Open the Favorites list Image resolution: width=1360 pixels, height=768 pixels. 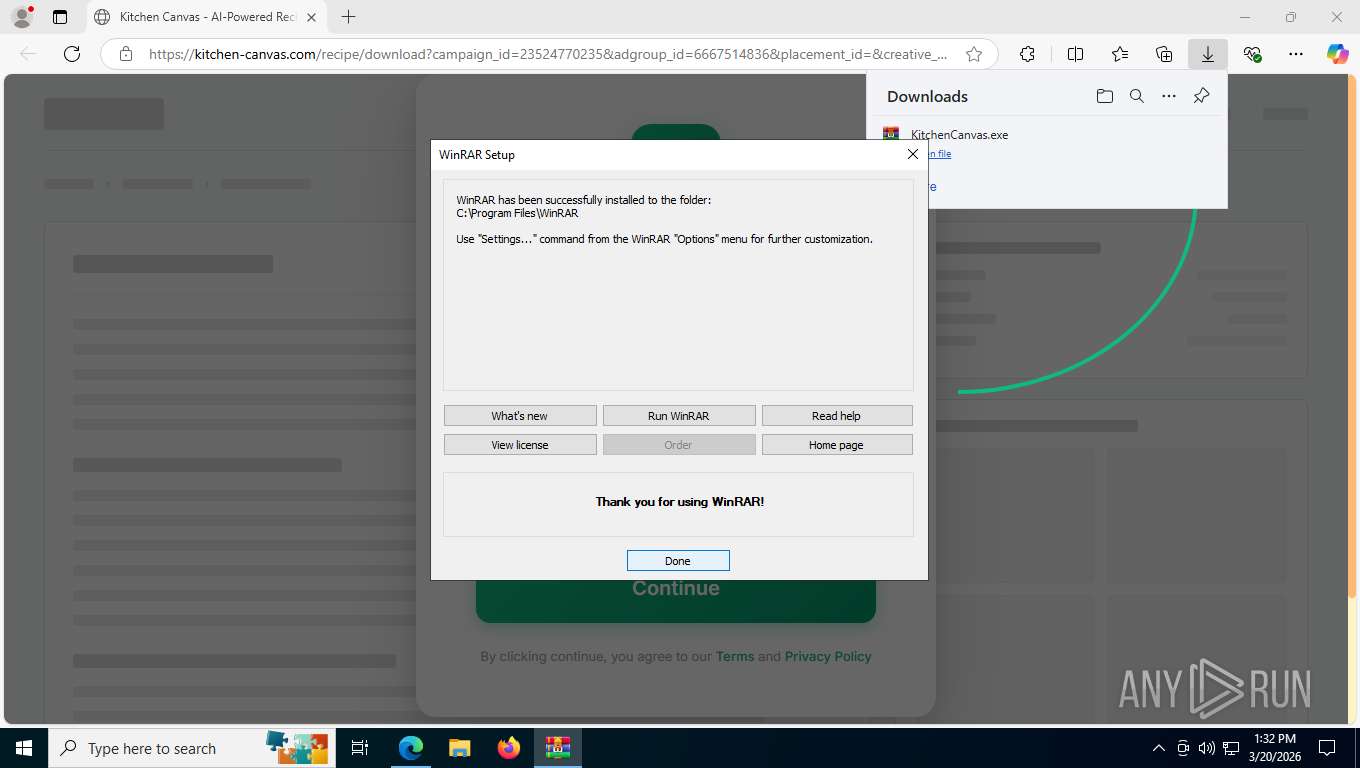coord(1120,54)
